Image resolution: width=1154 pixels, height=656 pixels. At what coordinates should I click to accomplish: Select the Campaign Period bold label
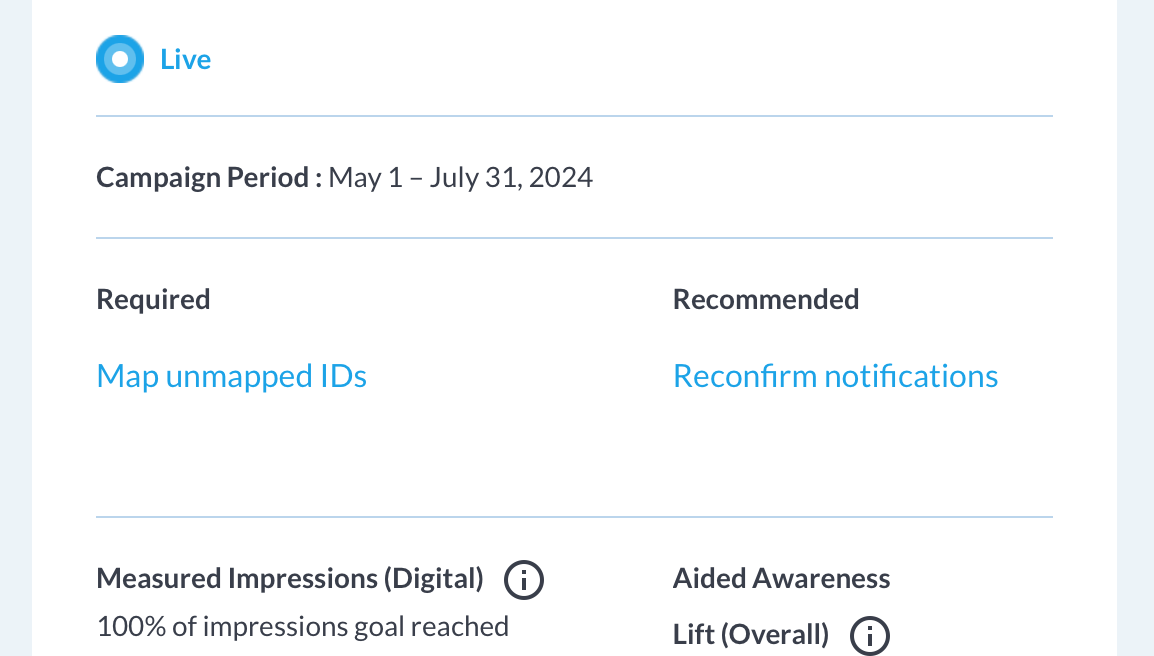209,178
